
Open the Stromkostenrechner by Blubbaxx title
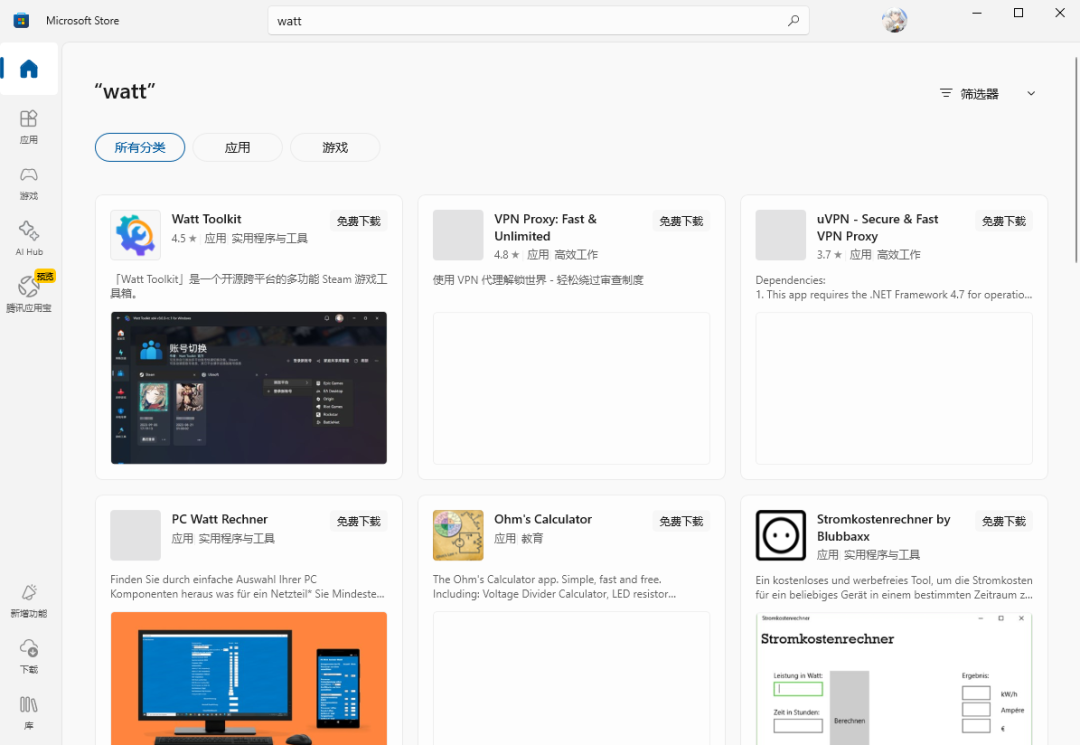tap(884, 527)
